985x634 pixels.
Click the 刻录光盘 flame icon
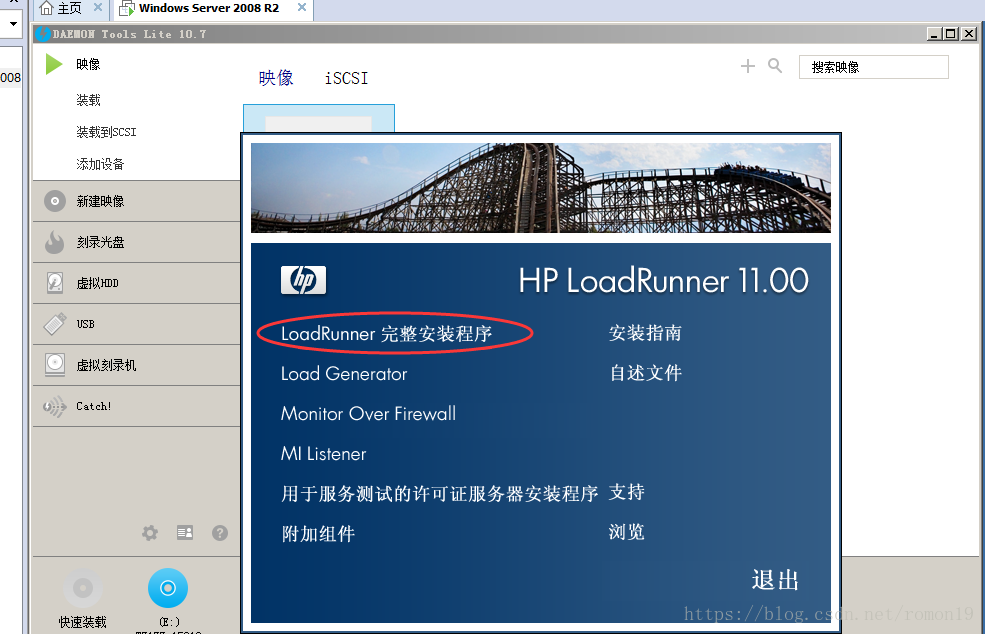click(x=55, y=242)
